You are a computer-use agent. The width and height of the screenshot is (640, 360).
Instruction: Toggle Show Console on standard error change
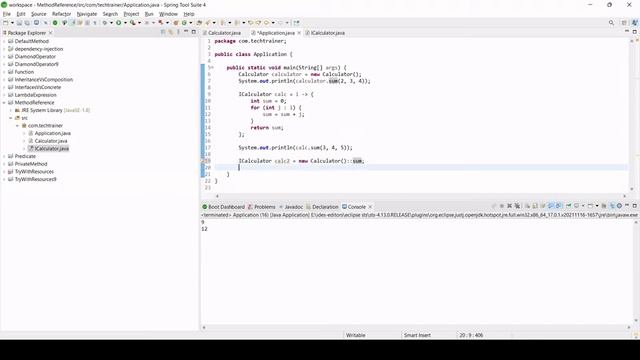[x=558, y=206]
